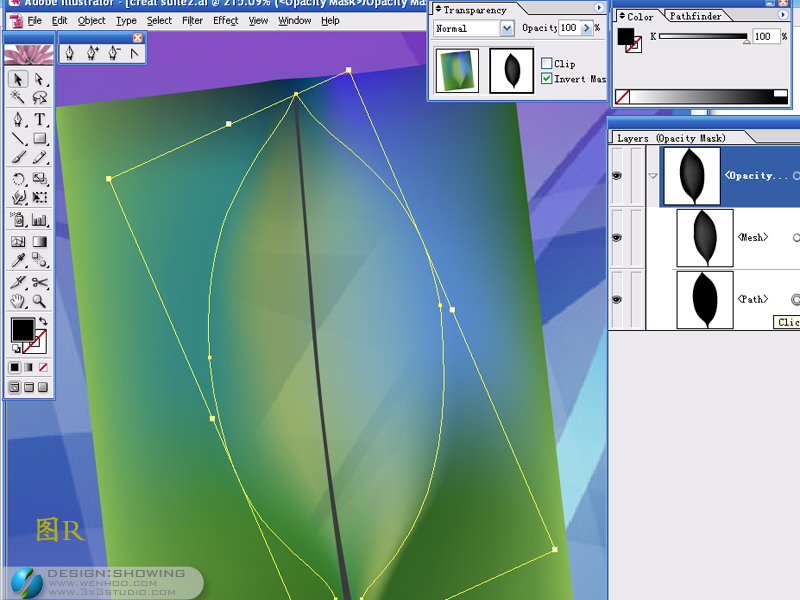This screenshot has height=600, width=800.
Task: Choose the Slice tool
Action: (18, 282)
